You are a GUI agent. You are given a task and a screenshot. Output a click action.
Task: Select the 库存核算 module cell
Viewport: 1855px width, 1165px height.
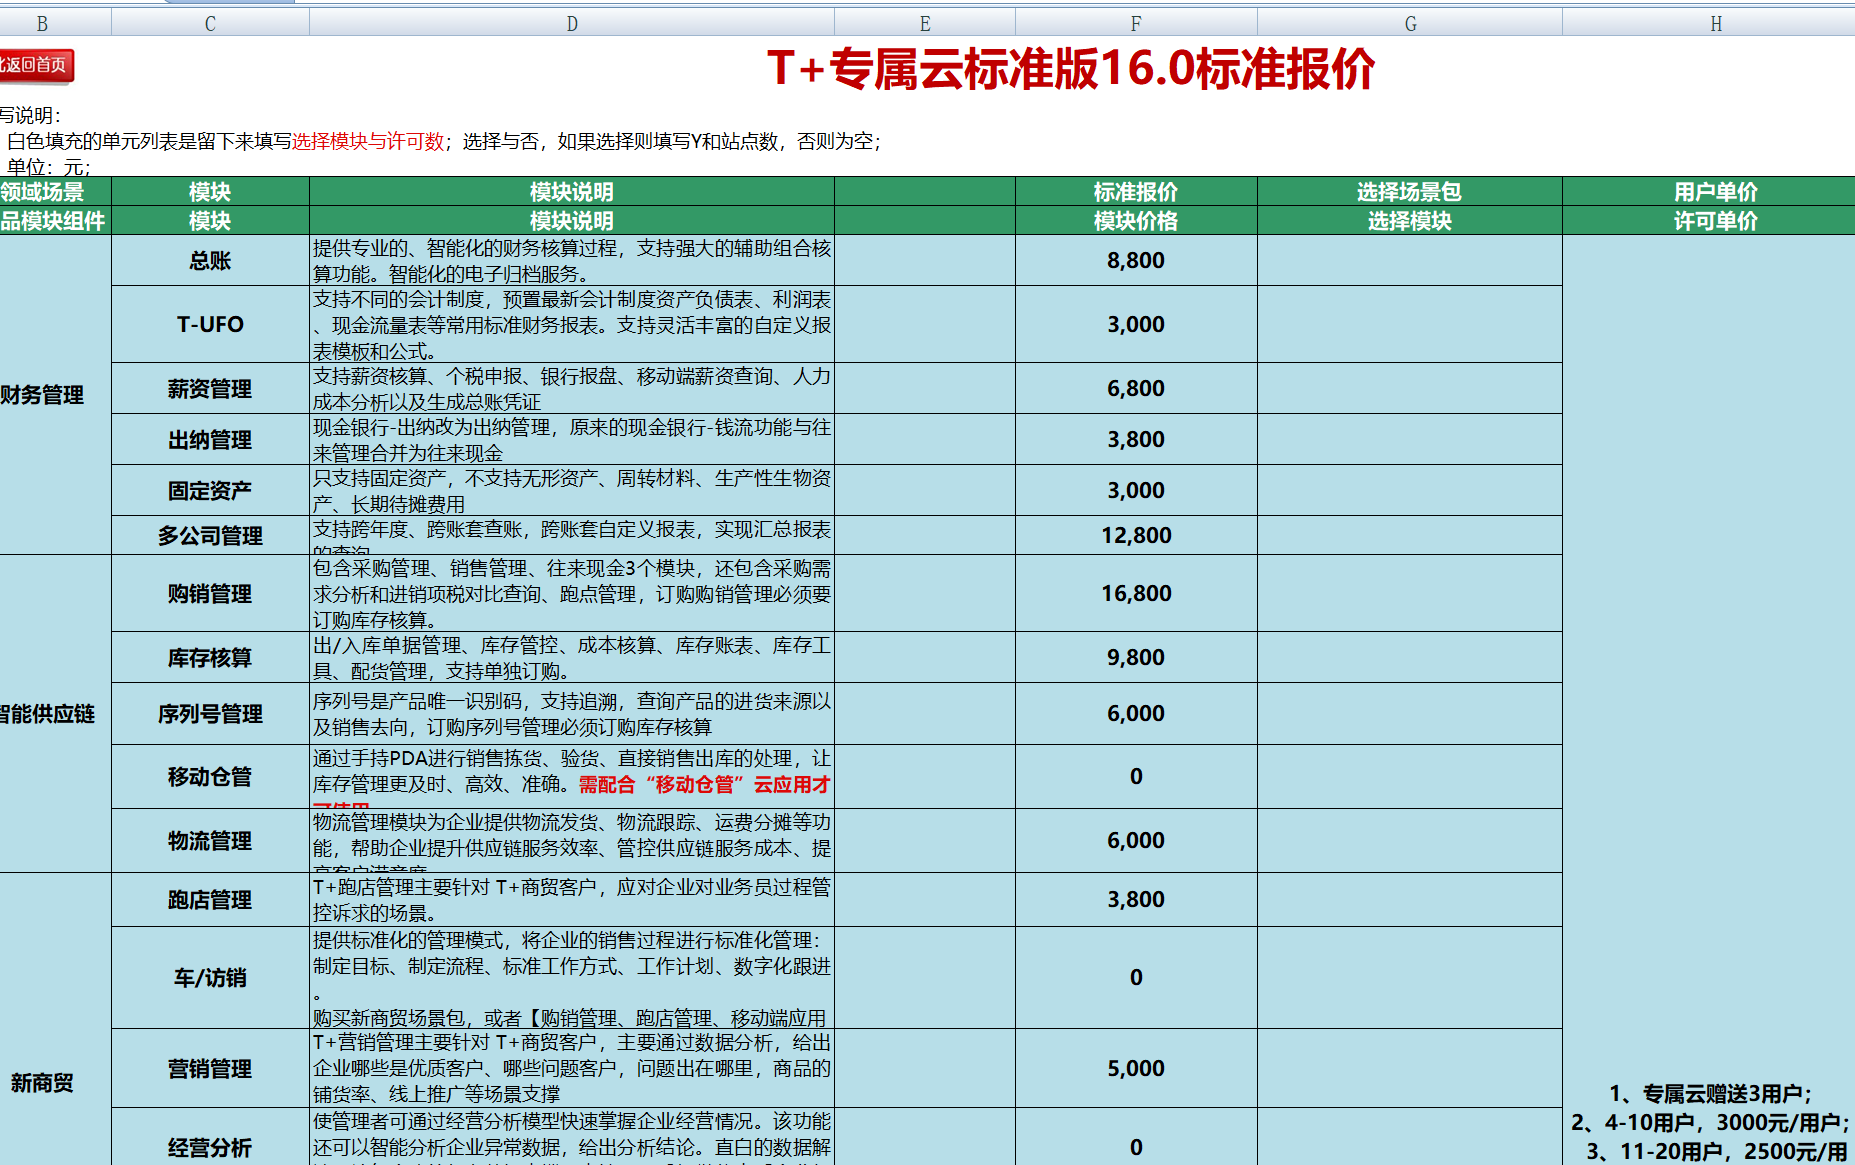(210, 657)
